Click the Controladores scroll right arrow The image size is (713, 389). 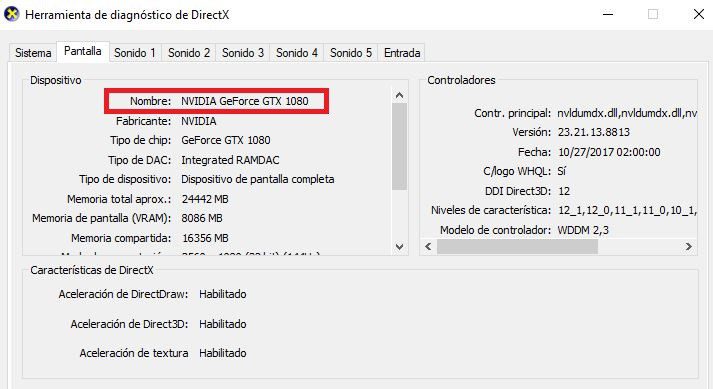[688, 247]
